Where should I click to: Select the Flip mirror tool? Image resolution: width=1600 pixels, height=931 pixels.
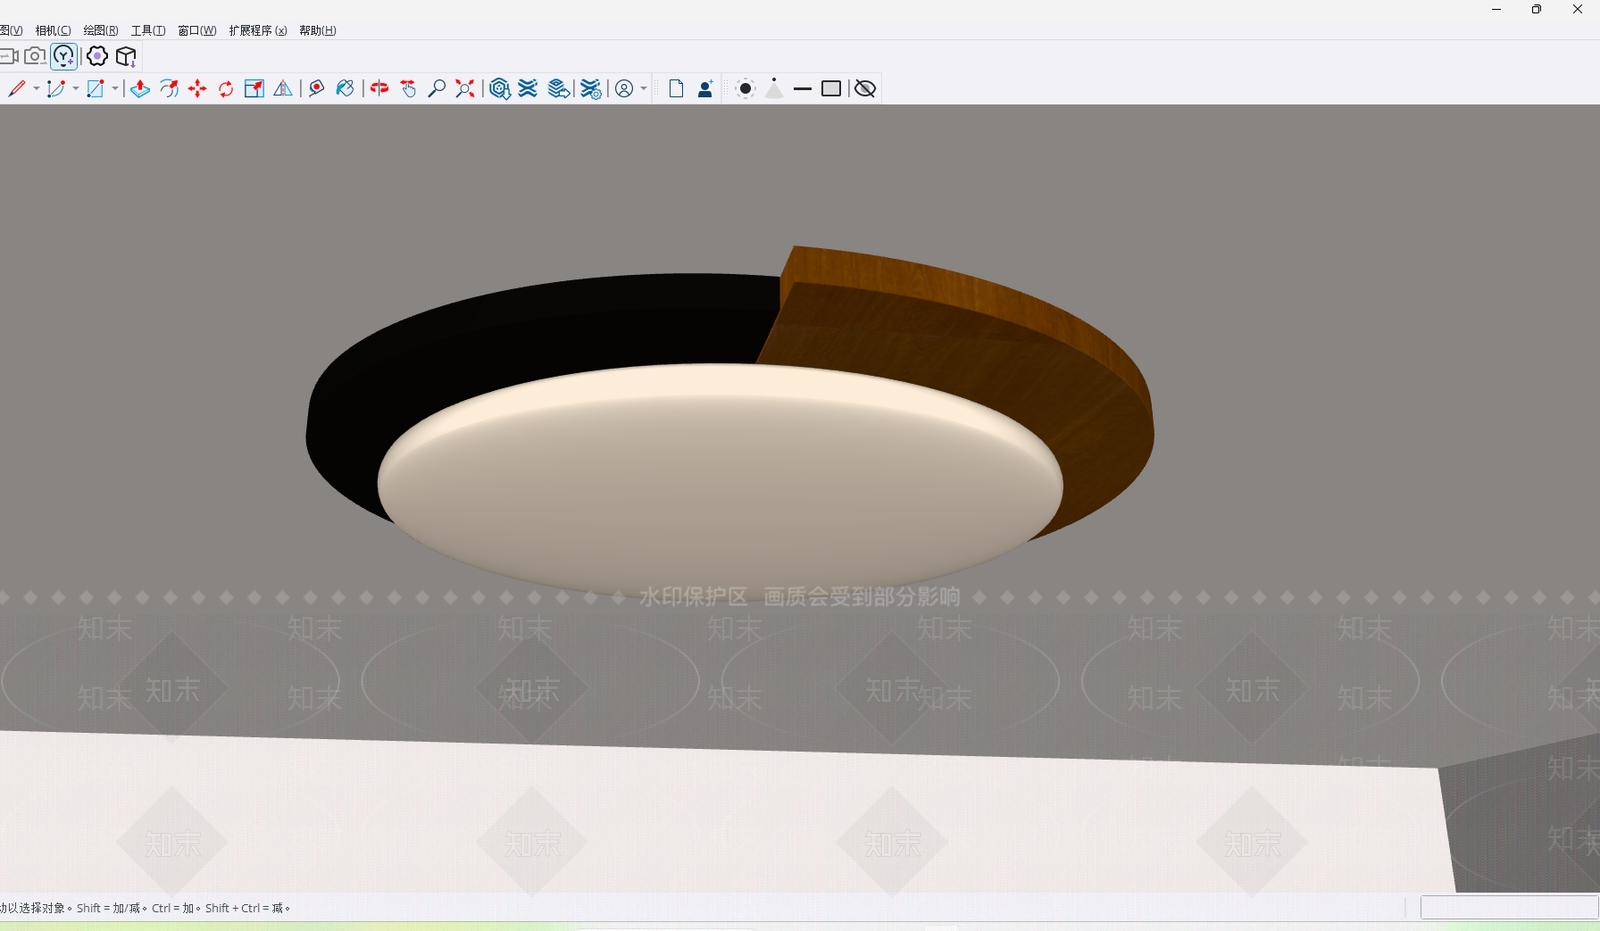coord(283,89)
